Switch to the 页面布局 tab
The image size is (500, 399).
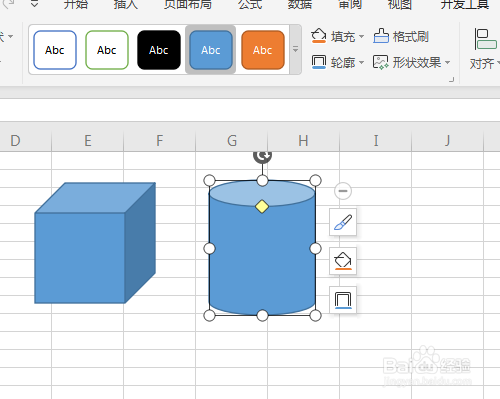(188, 4)
